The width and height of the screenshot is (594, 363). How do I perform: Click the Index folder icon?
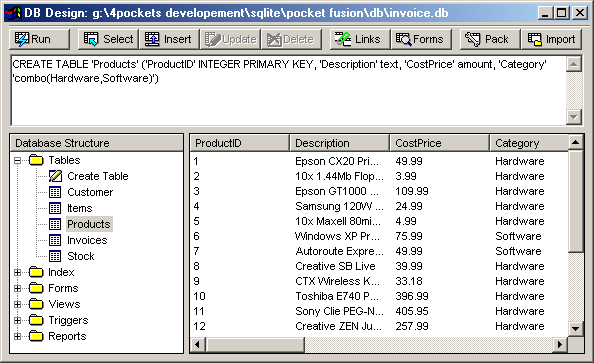pos(36,272)
